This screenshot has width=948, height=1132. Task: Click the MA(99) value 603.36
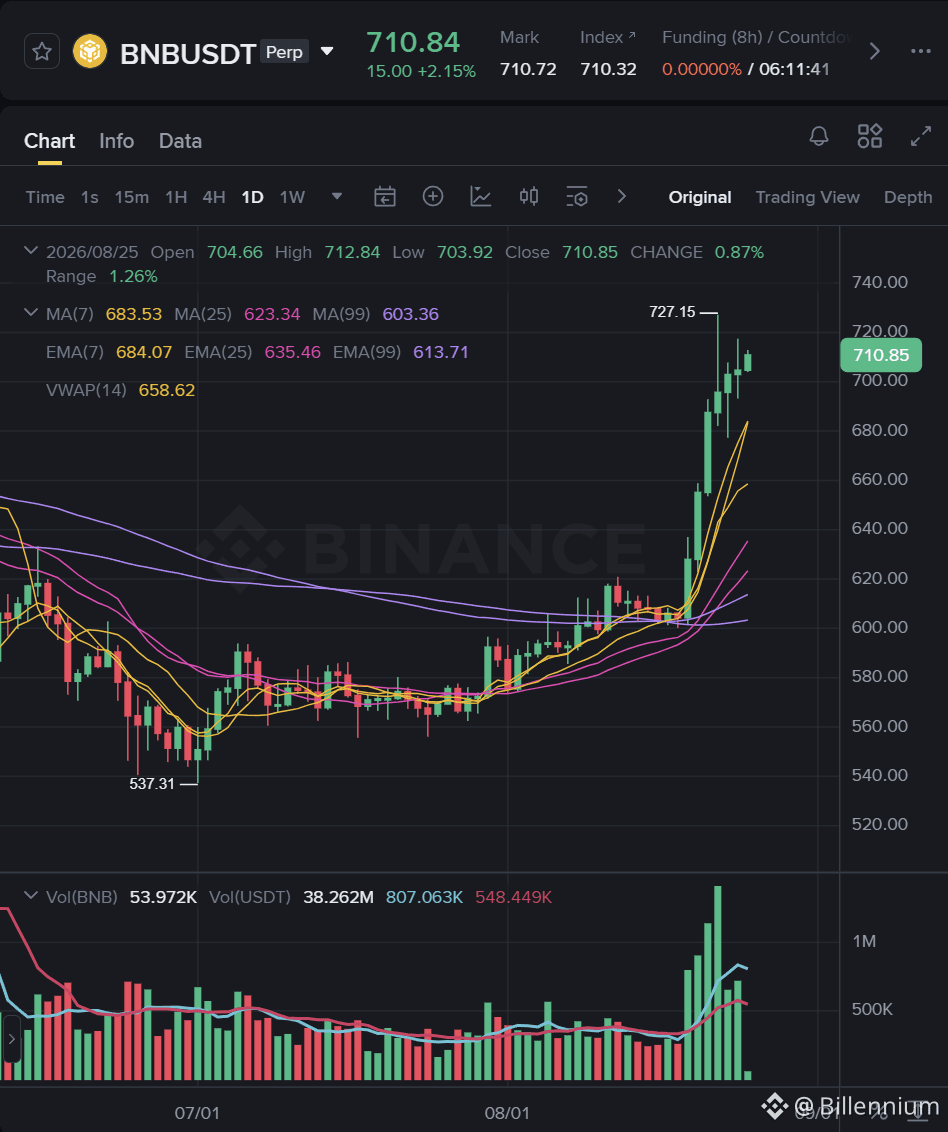point(410,314)
